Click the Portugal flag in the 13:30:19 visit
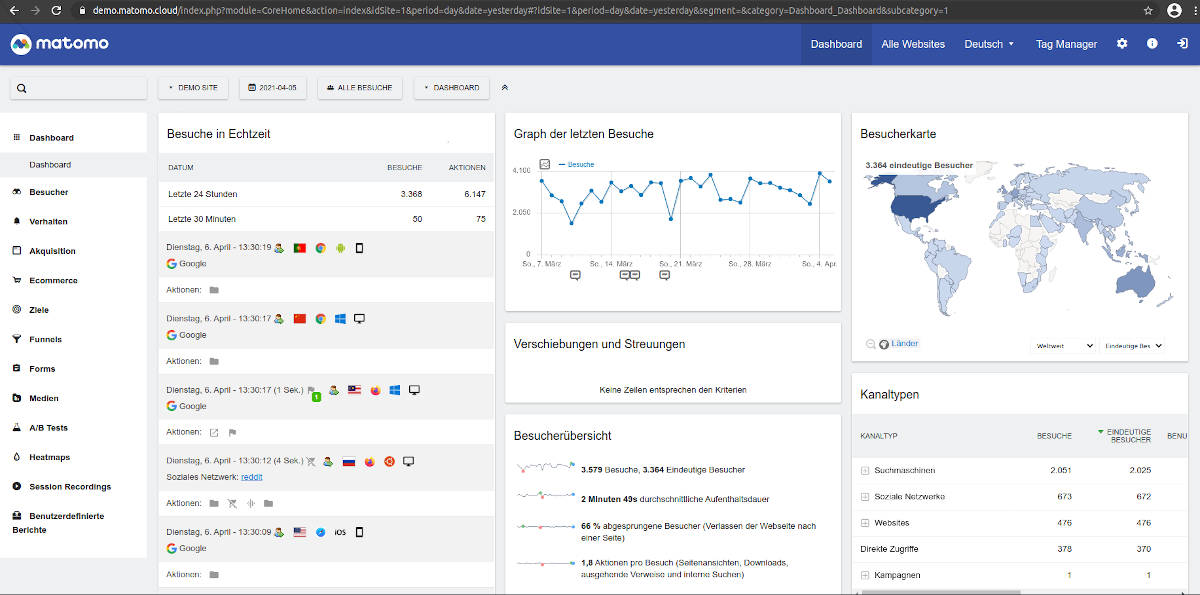 [x=299, y=247]
